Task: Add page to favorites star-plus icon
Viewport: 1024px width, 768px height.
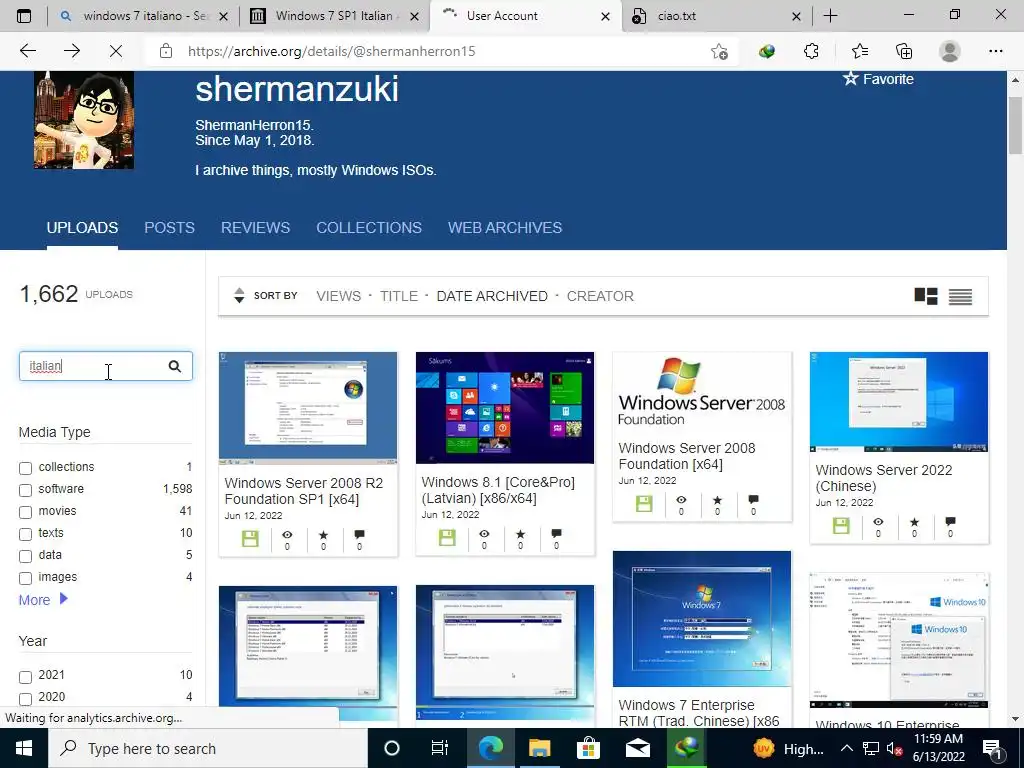Action: (x=719, y=52)
